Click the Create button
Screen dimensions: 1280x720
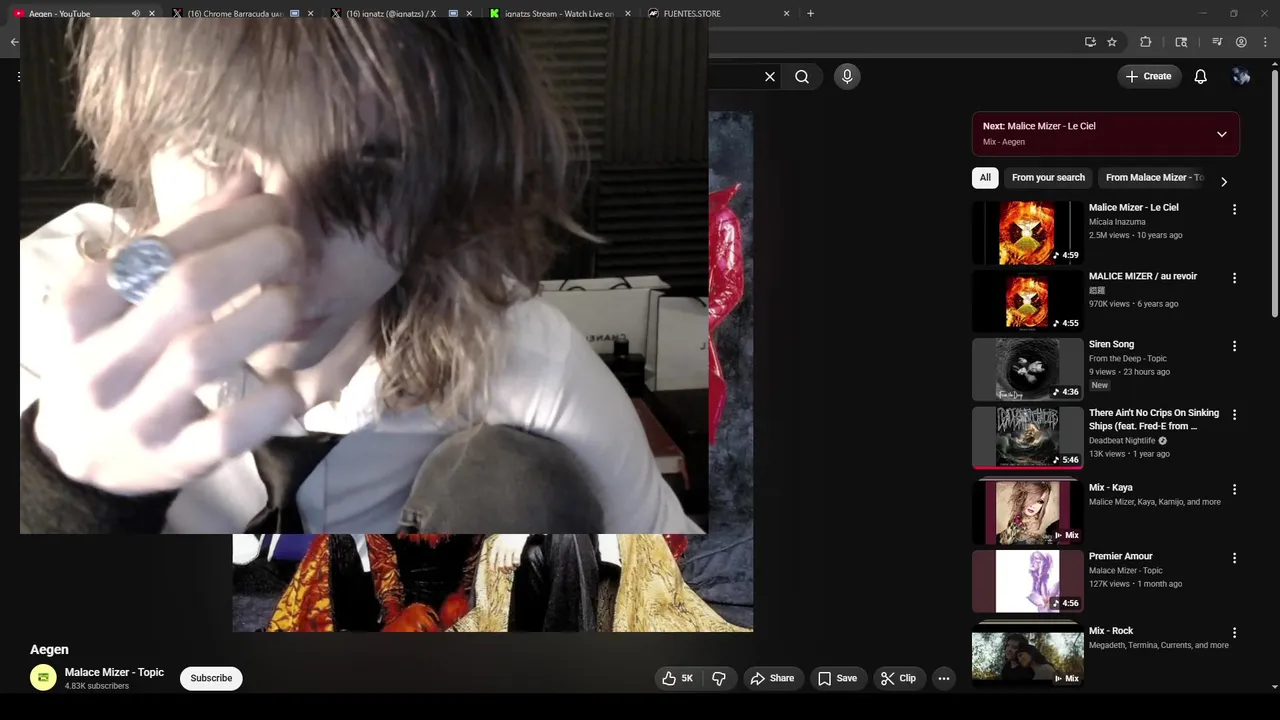pos(1148,76)
